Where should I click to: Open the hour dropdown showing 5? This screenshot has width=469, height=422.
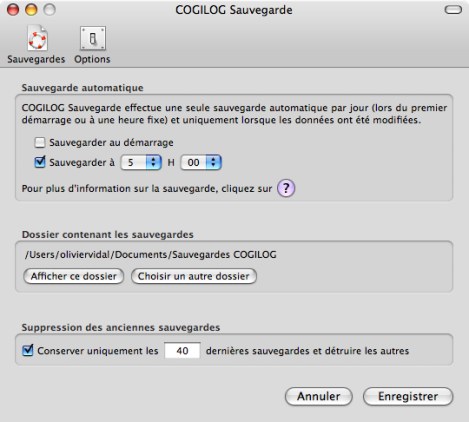141,162
